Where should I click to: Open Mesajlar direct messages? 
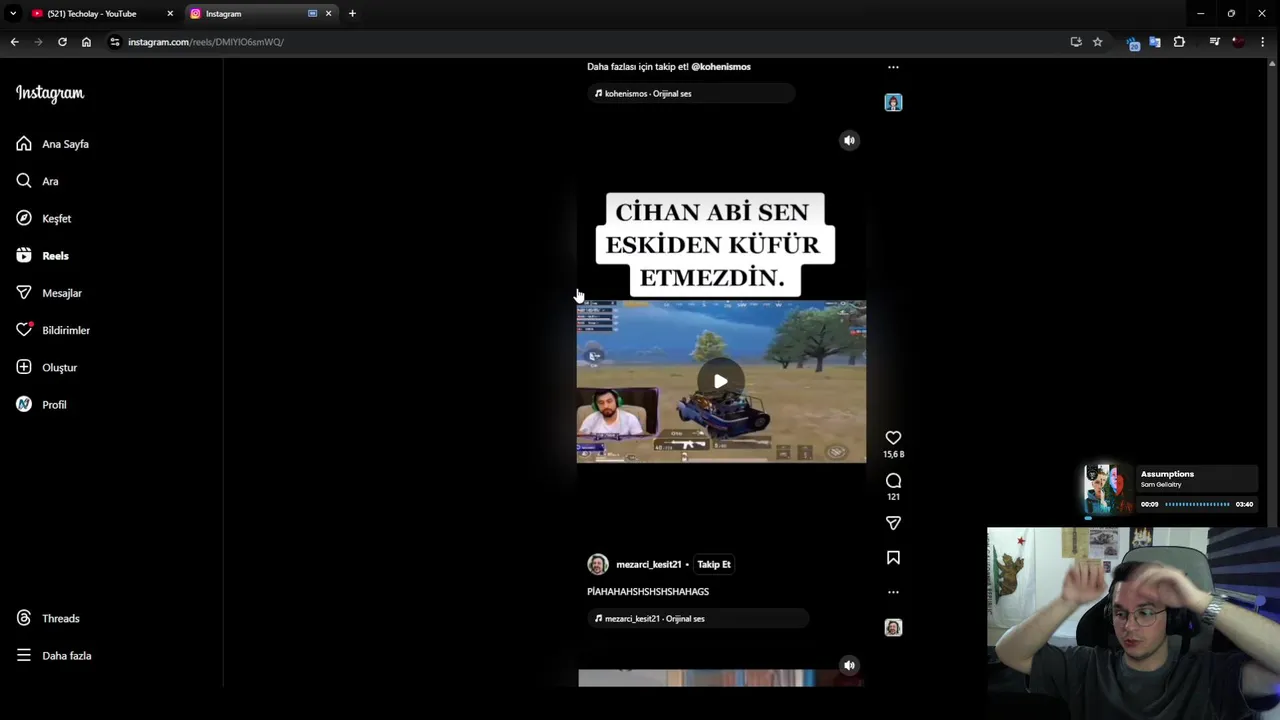(x=49, y=293)
